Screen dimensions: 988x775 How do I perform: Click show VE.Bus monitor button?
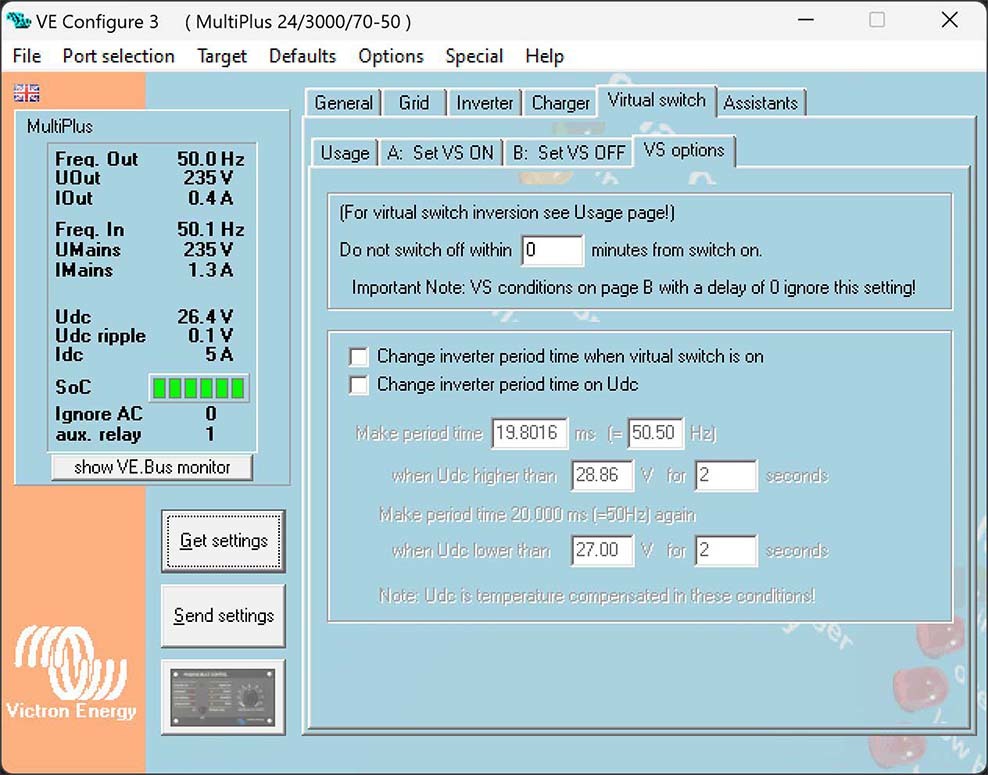coord(152,467)
